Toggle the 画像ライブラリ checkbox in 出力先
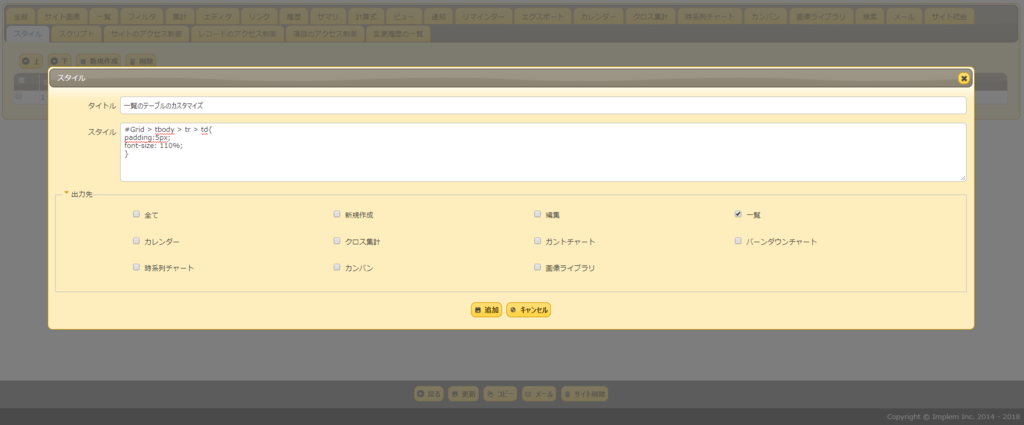This screenshot has height=425, width=1024. [537, 267]
